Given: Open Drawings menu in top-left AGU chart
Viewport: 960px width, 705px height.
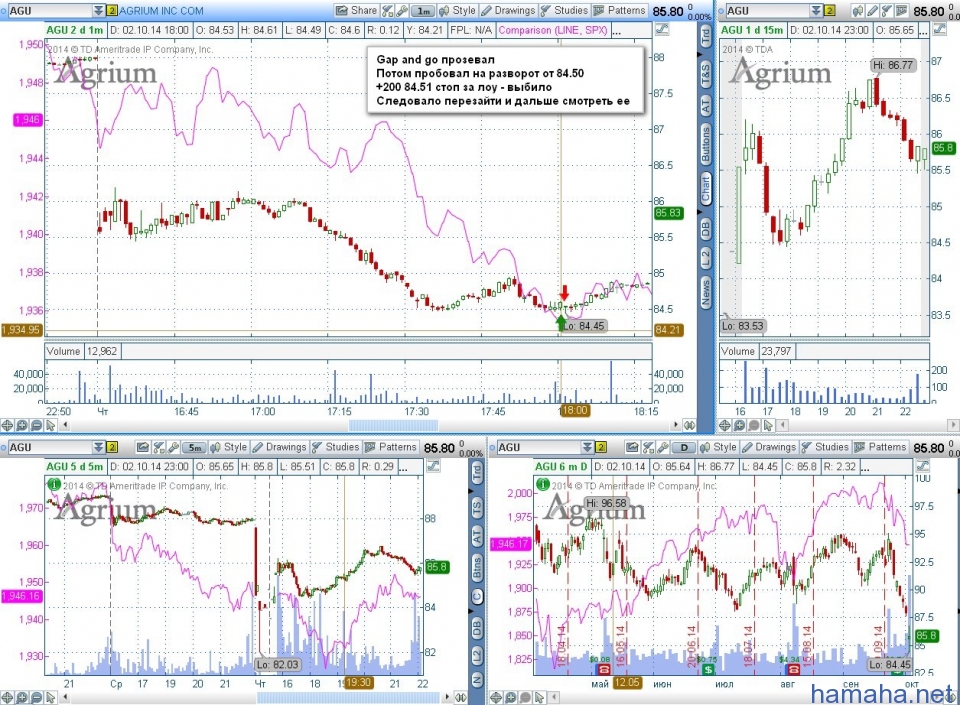Looking at the screenshot, I should pos(508,10).
